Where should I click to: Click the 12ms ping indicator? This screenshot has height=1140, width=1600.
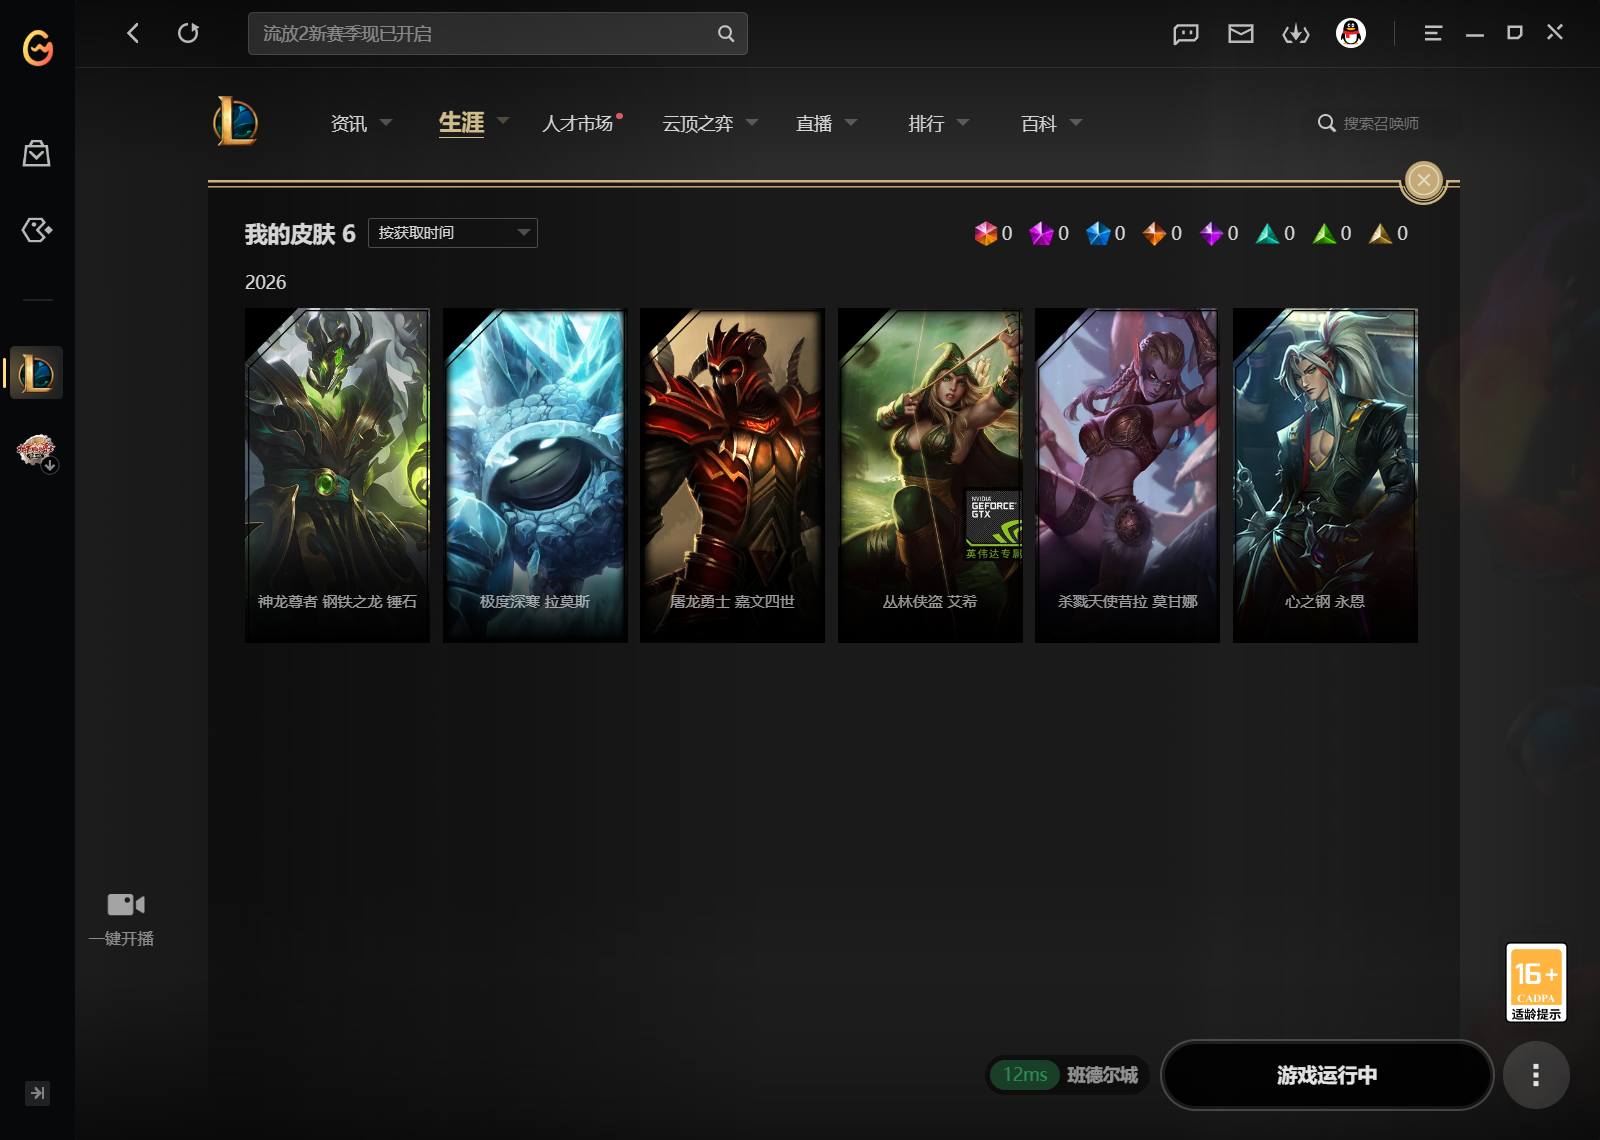[x=1025, y=1075]
